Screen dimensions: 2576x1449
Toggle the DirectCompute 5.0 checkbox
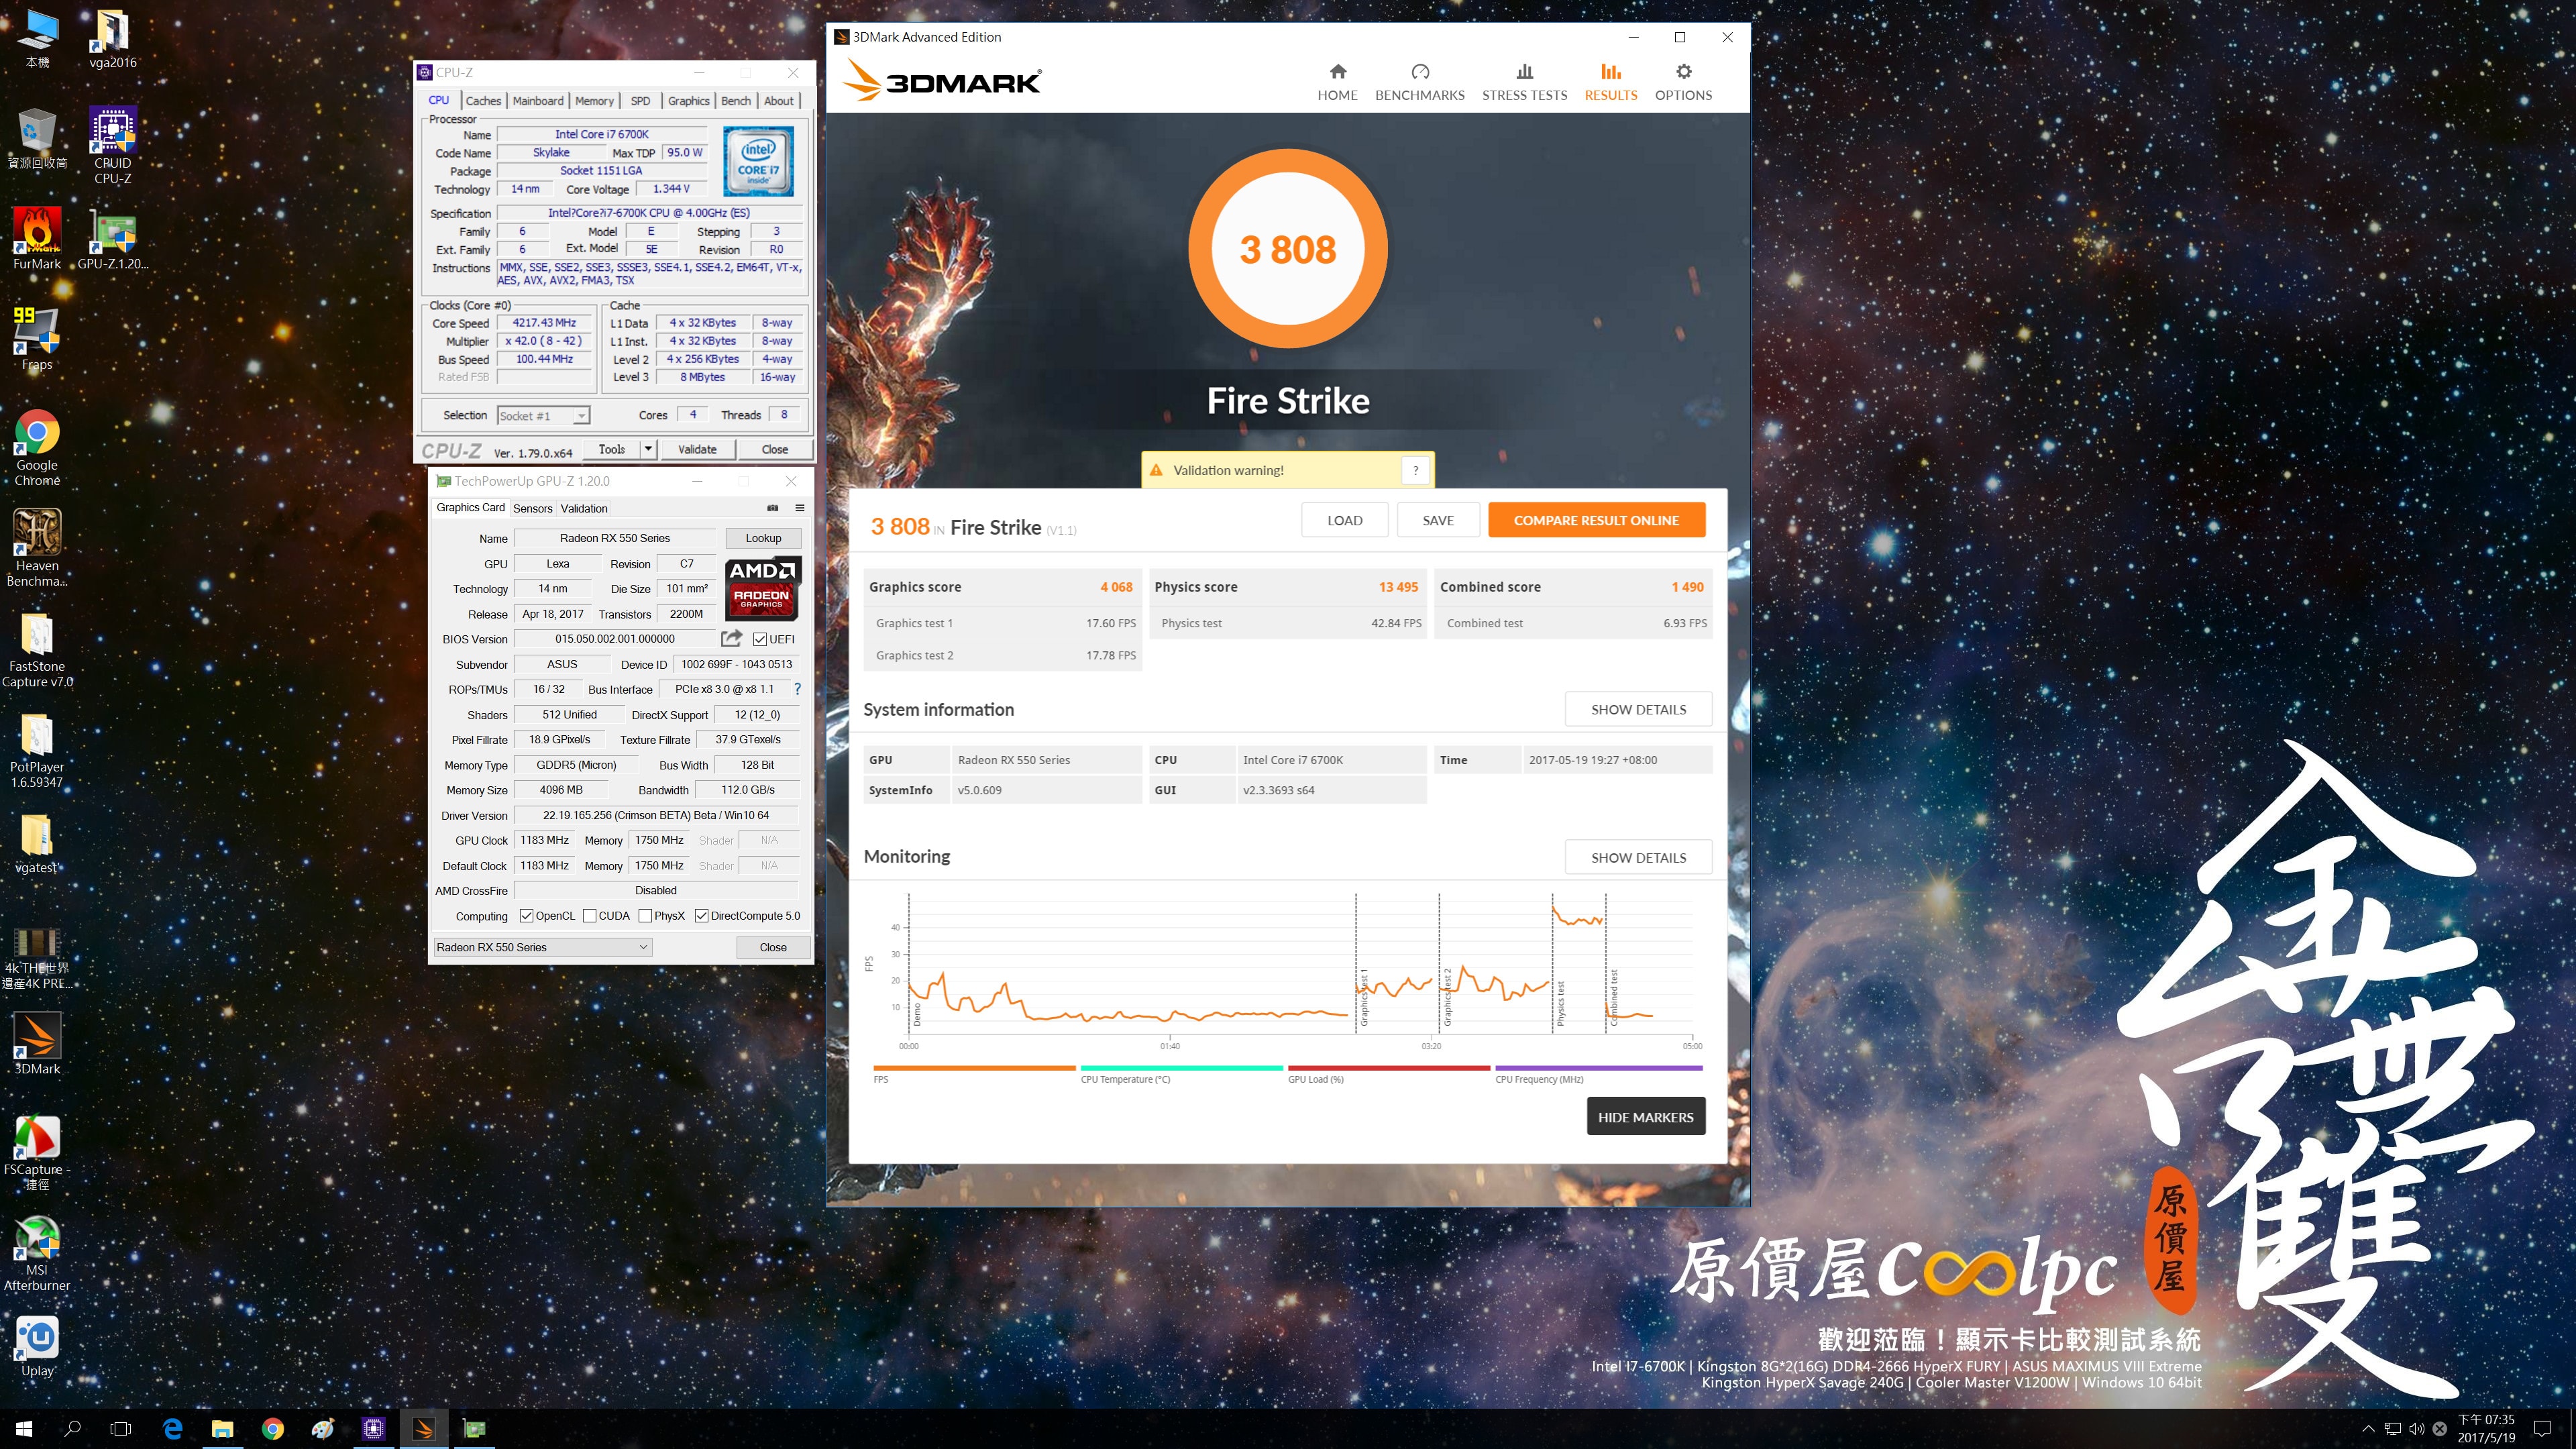click(701, 916)
